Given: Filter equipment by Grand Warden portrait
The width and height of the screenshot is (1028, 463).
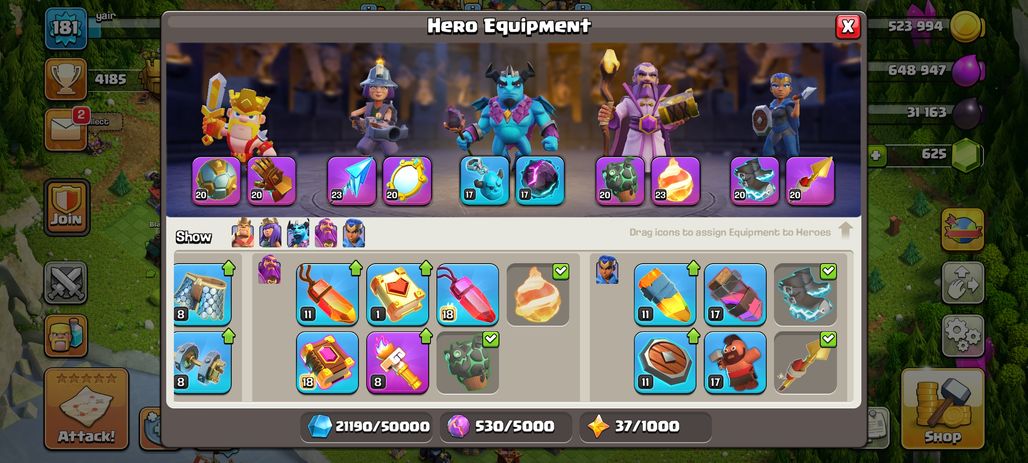Looking at the screenshot, I should pyautogui.click(x=326, y=233).
